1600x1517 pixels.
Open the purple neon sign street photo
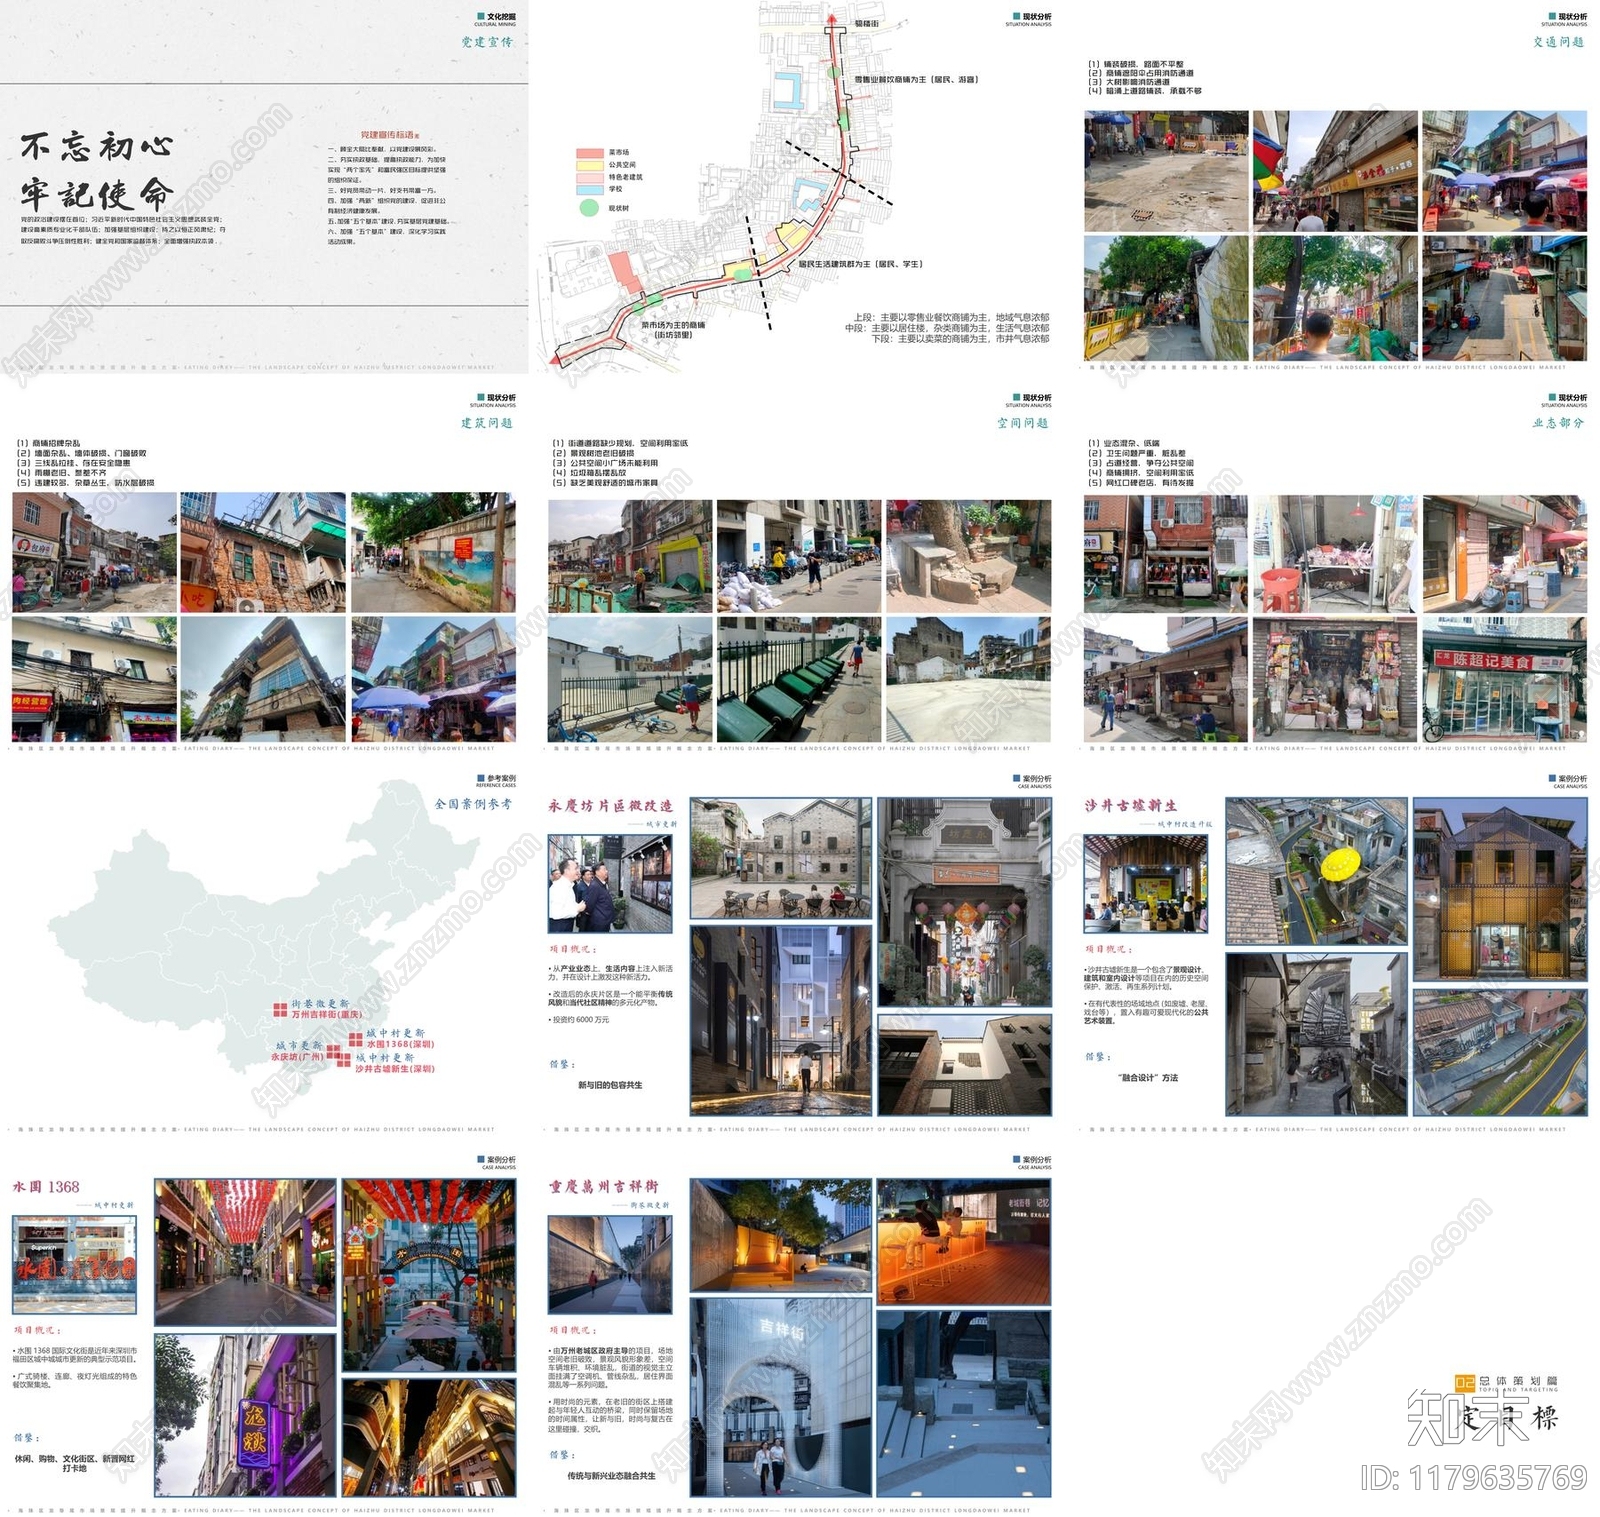pos(245,1415)
